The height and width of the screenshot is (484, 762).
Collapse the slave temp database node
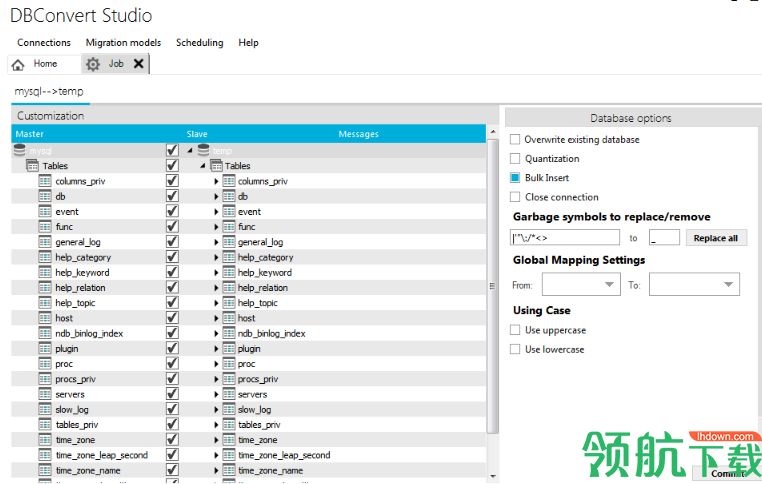click(x=190, y=151)
